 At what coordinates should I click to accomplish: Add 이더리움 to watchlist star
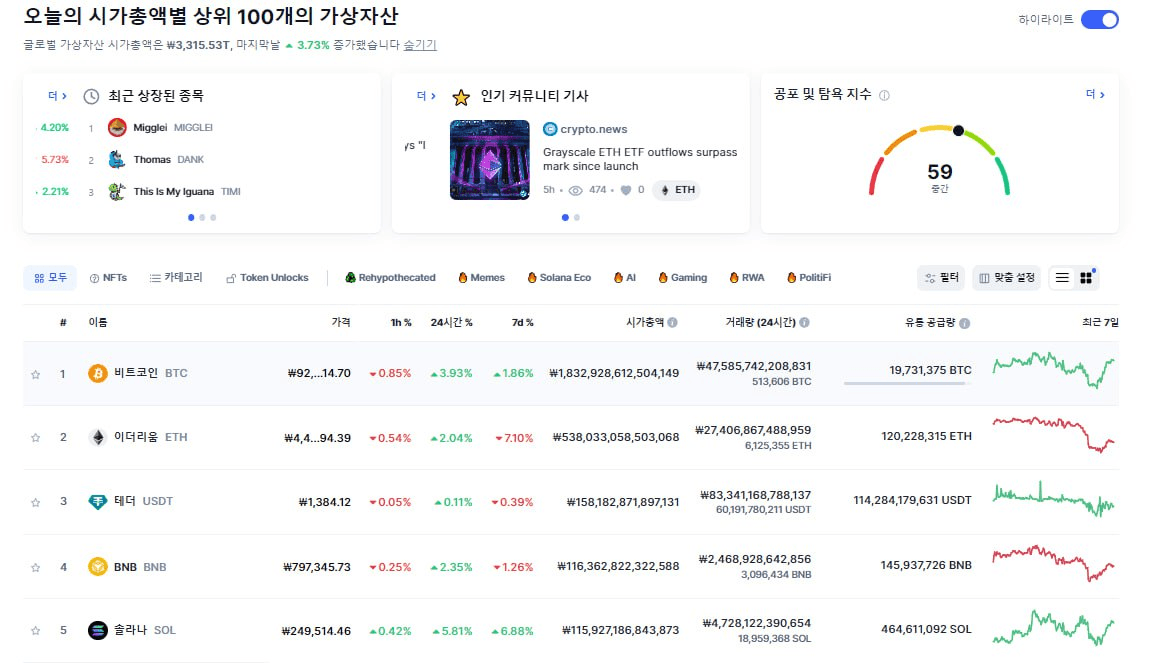click(x=35, y=438)
